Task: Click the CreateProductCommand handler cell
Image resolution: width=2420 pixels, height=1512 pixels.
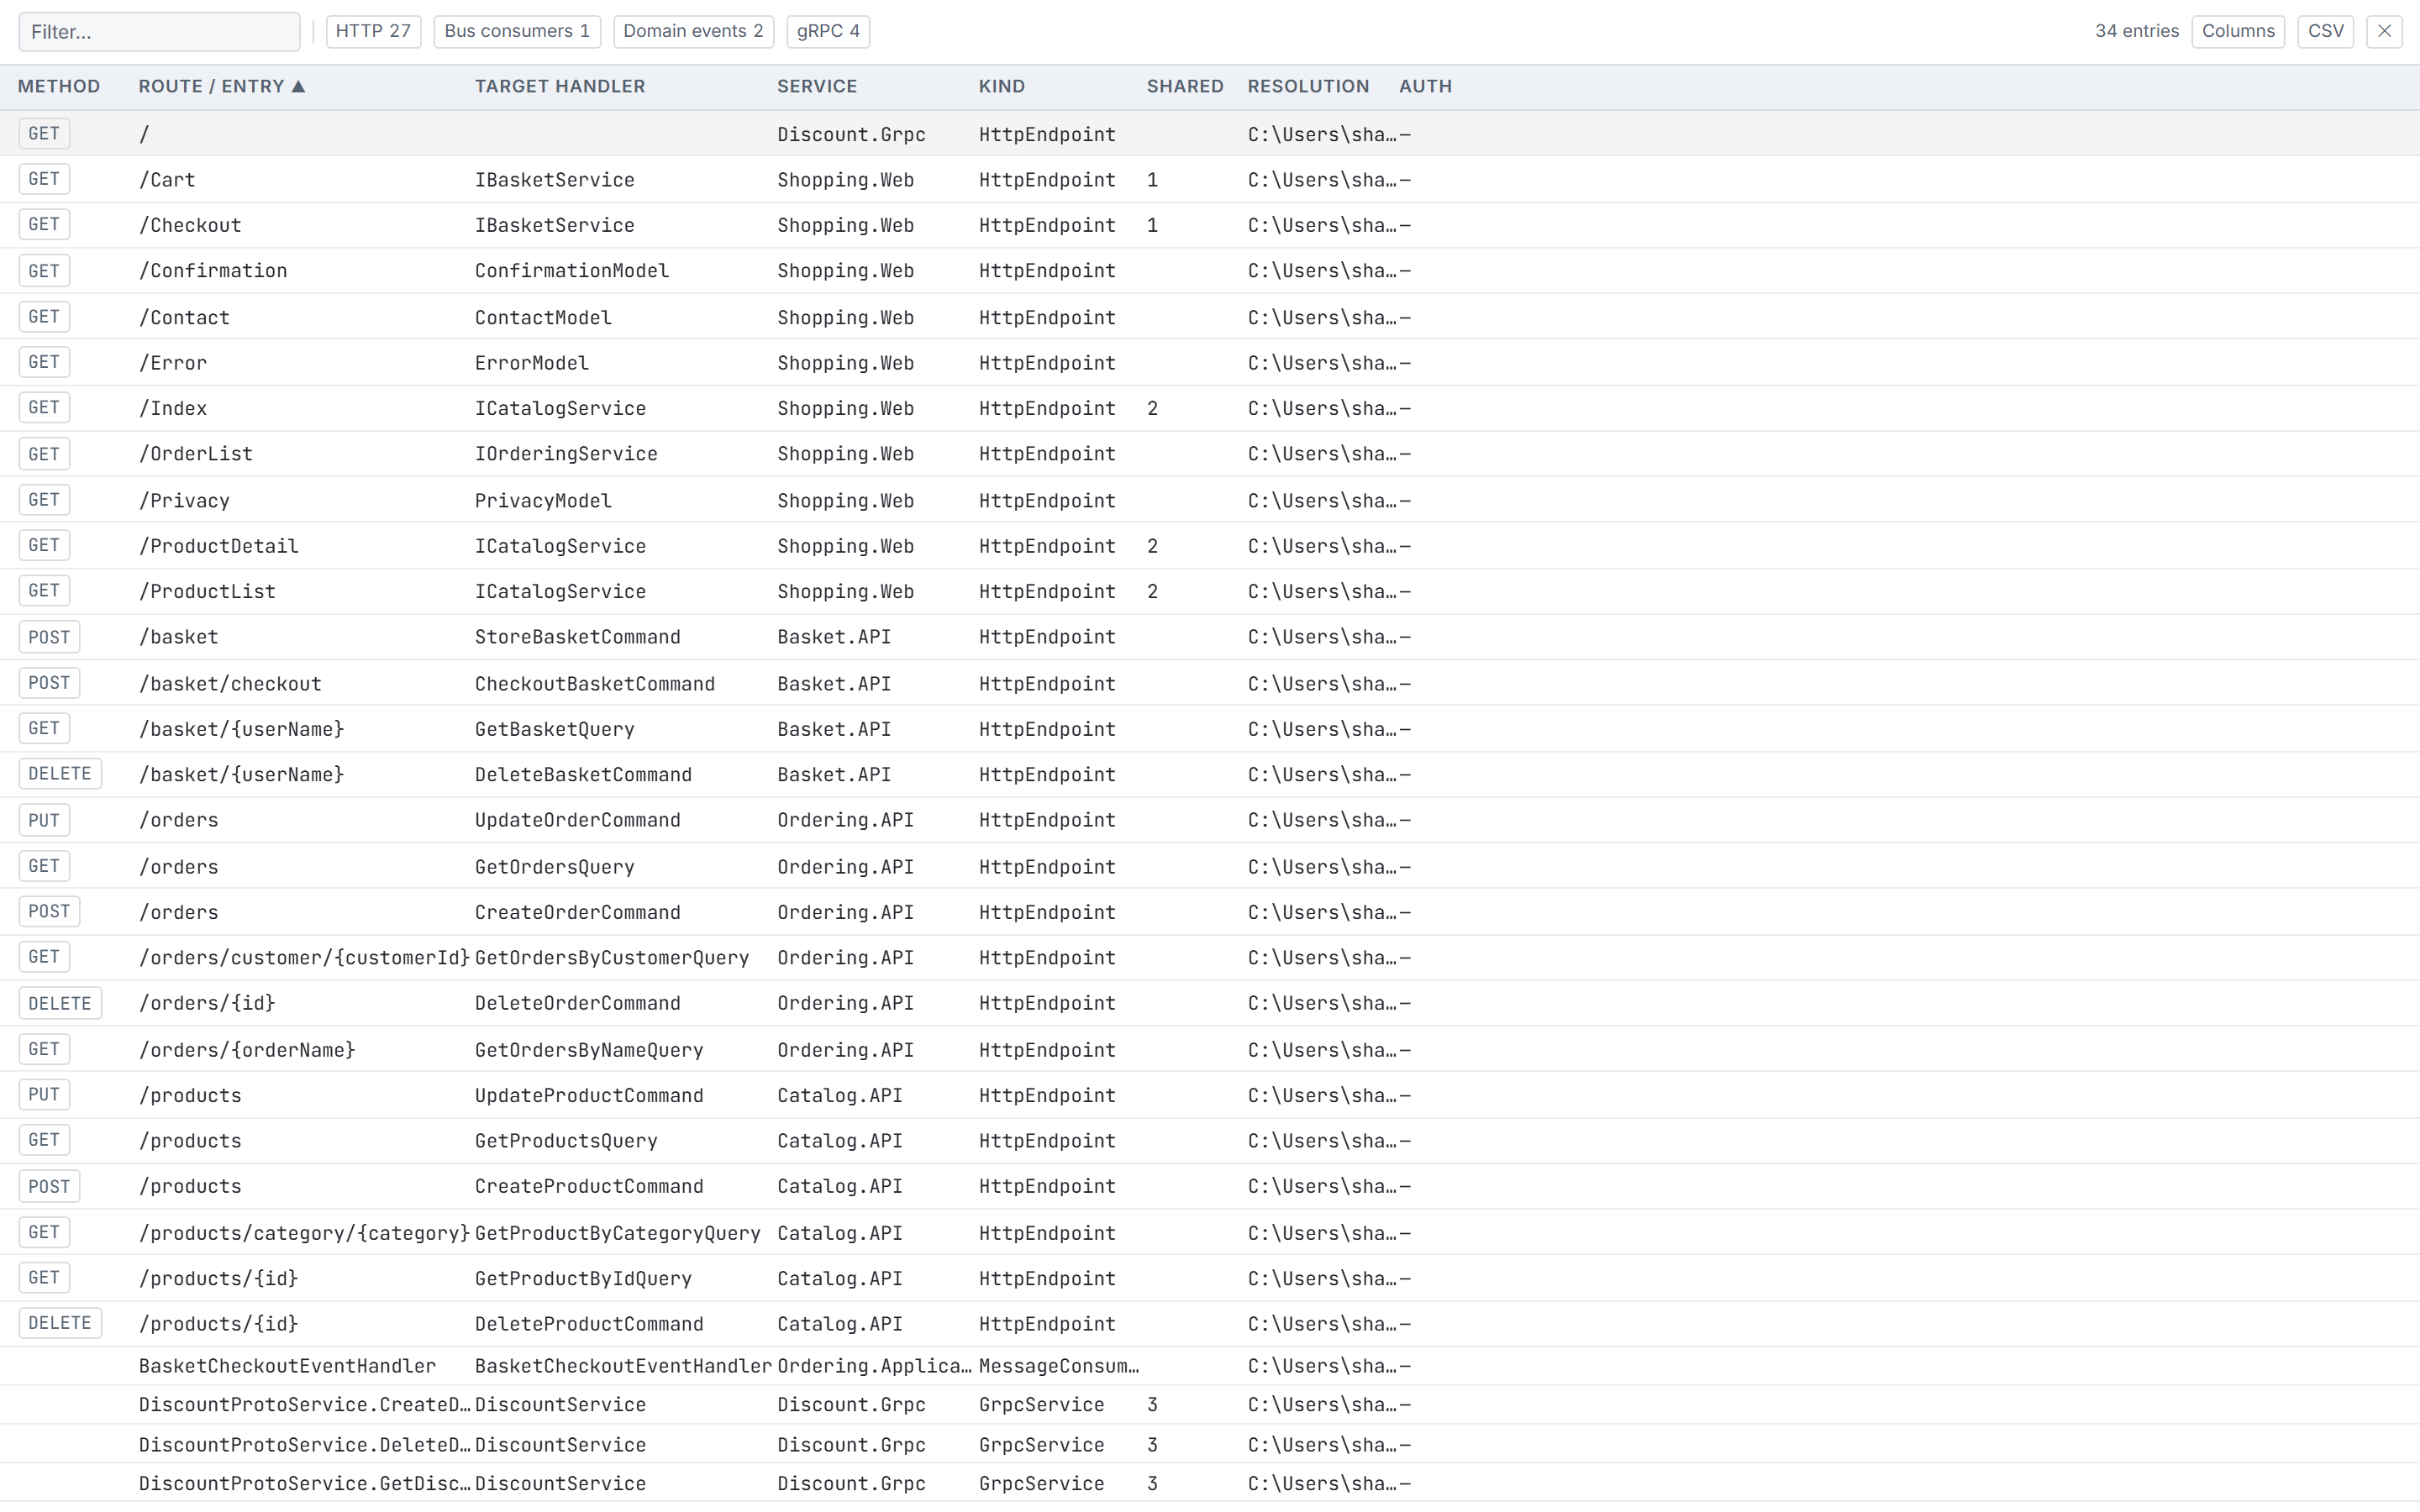Action: (x=589, y=1186)
